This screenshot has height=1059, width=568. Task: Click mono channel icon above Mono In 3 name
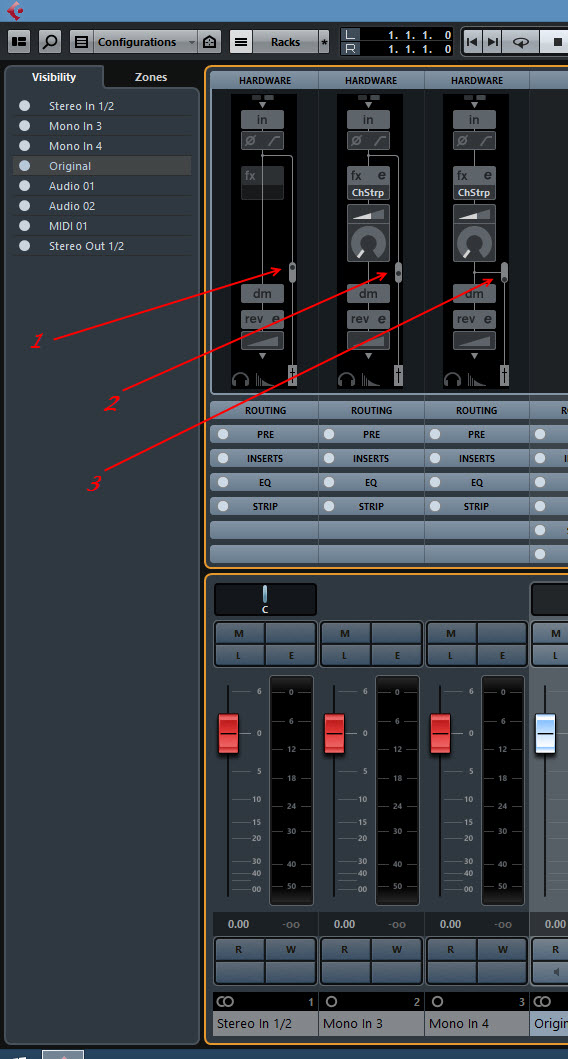tap(331, 1002)
